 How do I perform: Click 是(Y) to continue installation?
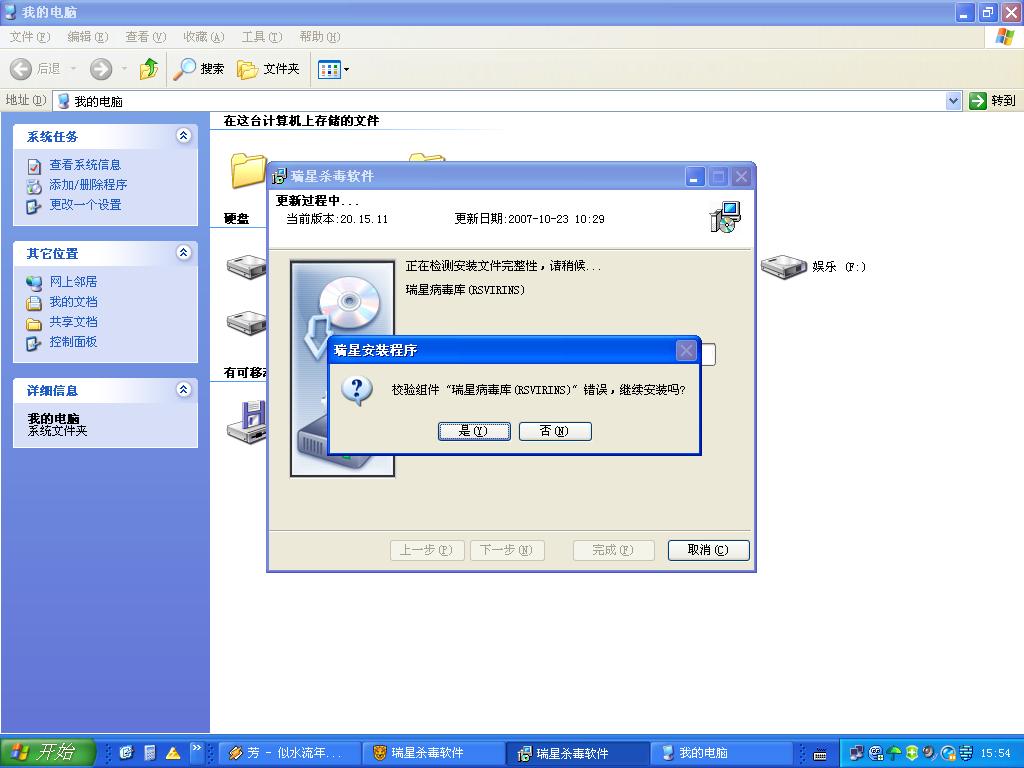(474, 431)
